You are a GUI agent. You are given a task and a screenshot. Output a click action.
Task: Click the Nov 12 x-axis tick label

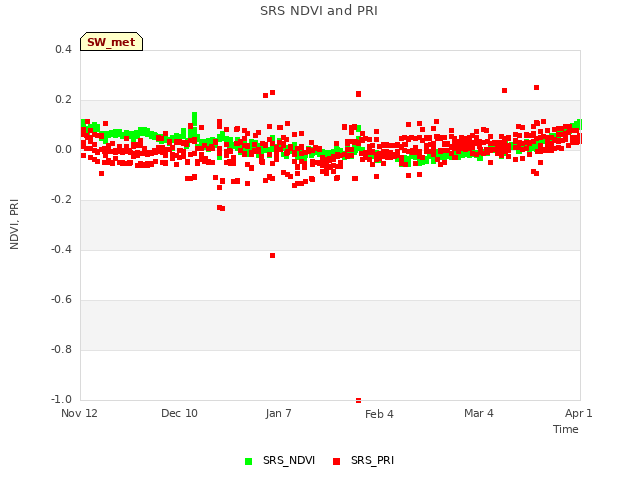[79, 413]
